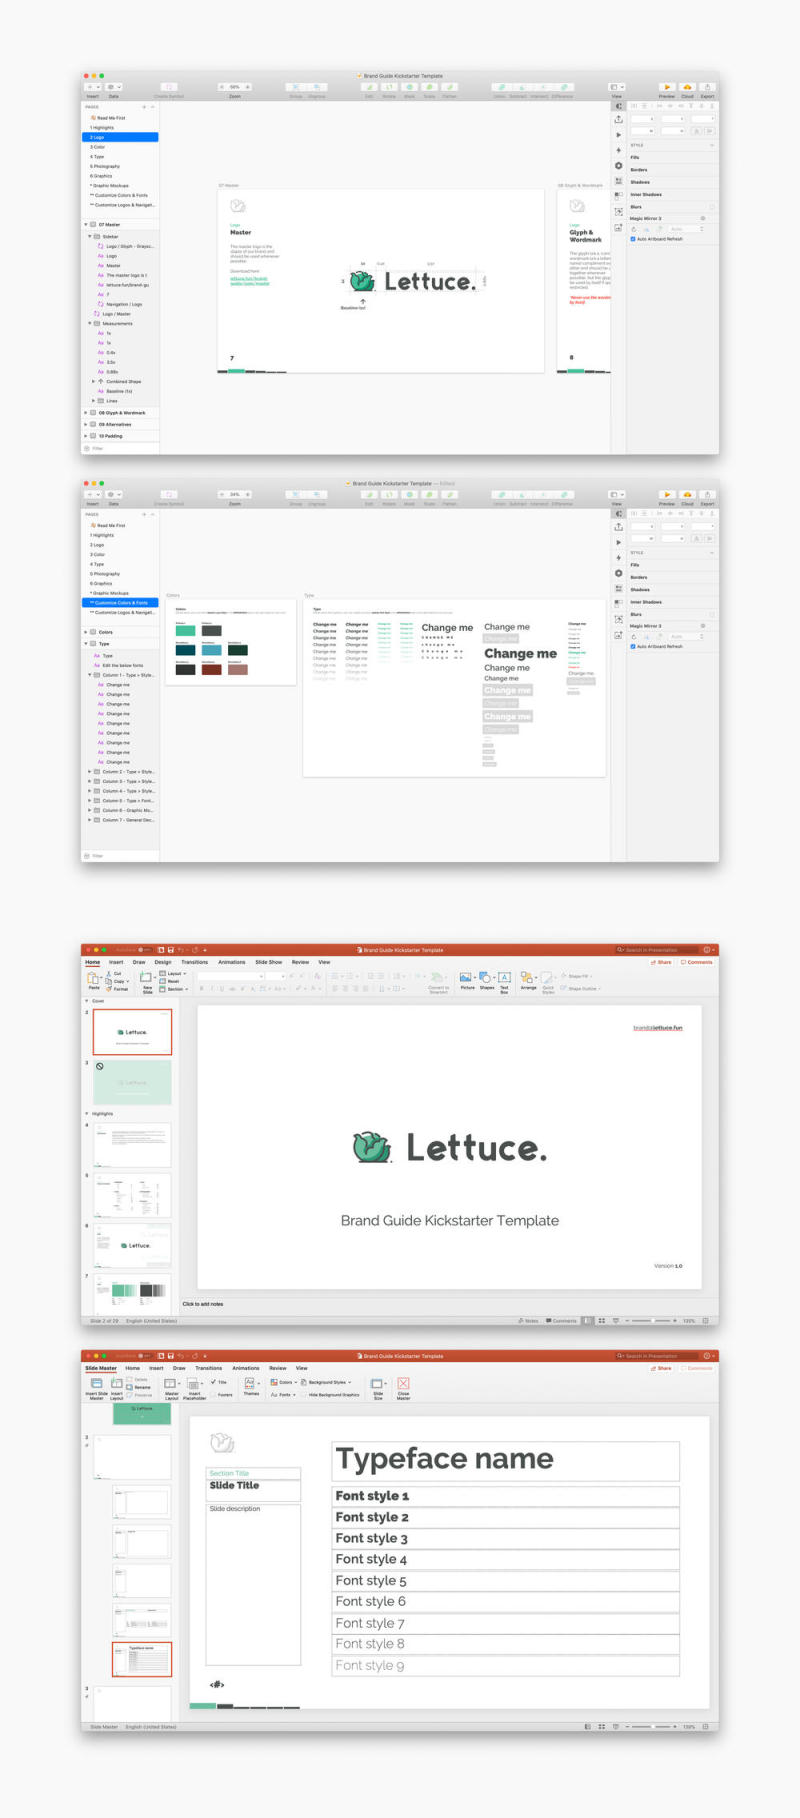Open the Background Styles dropdown

click(328, 1382)
